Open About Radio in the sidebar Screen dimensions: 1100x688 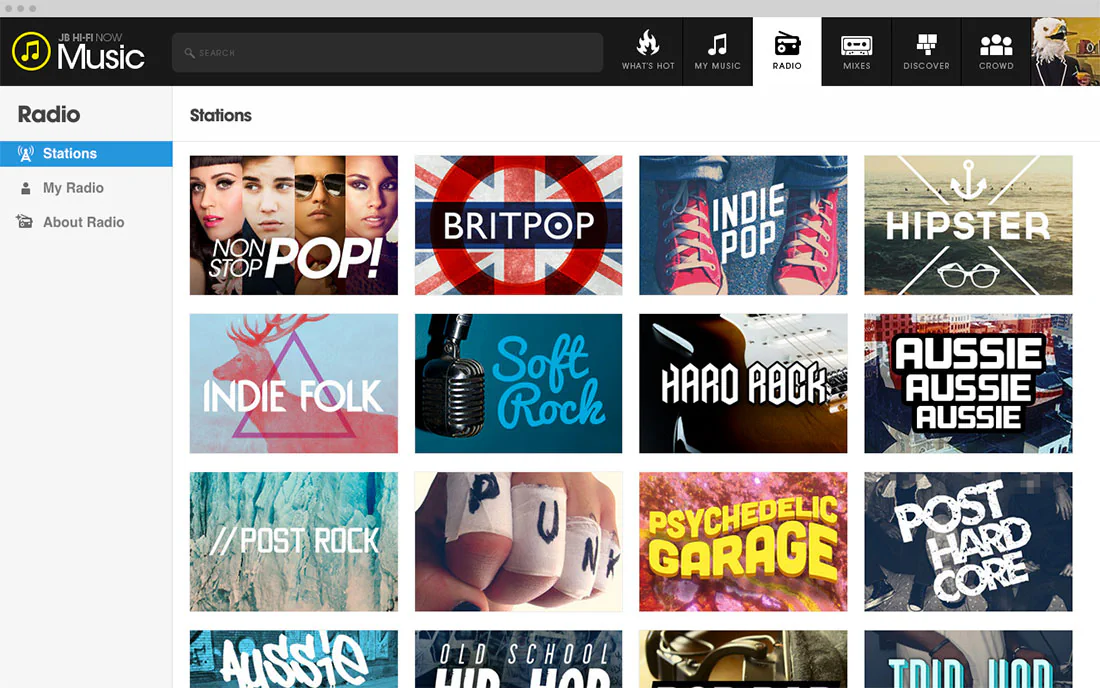(86, 222)
